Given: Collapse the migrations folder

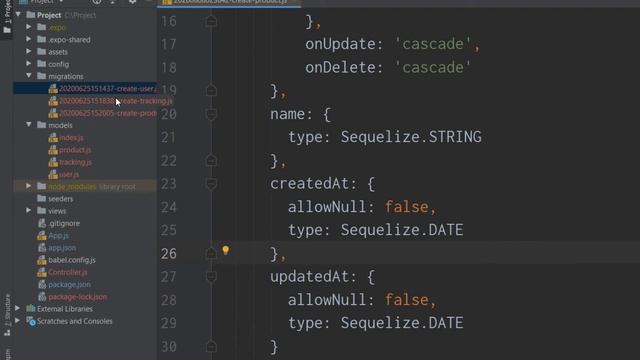Looking at the screenshot, I should click(29, 76).
